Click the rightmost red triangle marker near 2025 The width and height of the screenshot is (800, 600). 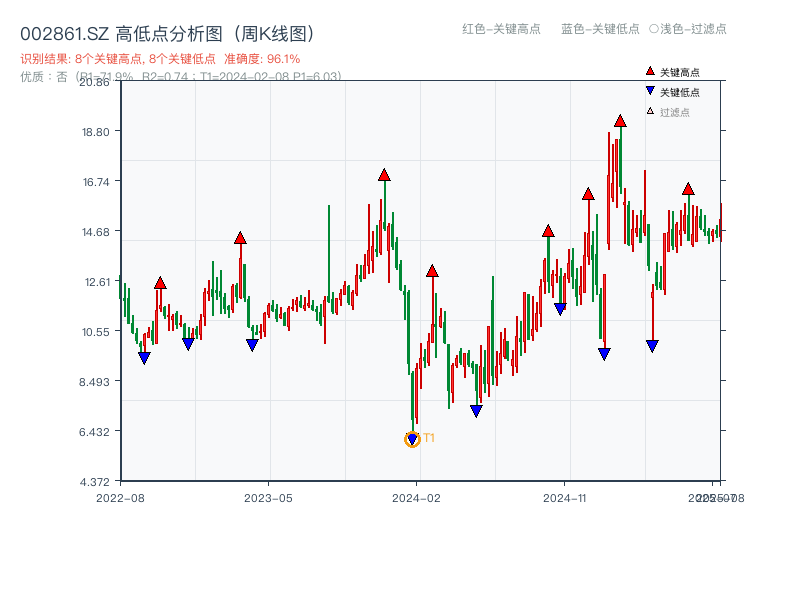pos(688,187)
